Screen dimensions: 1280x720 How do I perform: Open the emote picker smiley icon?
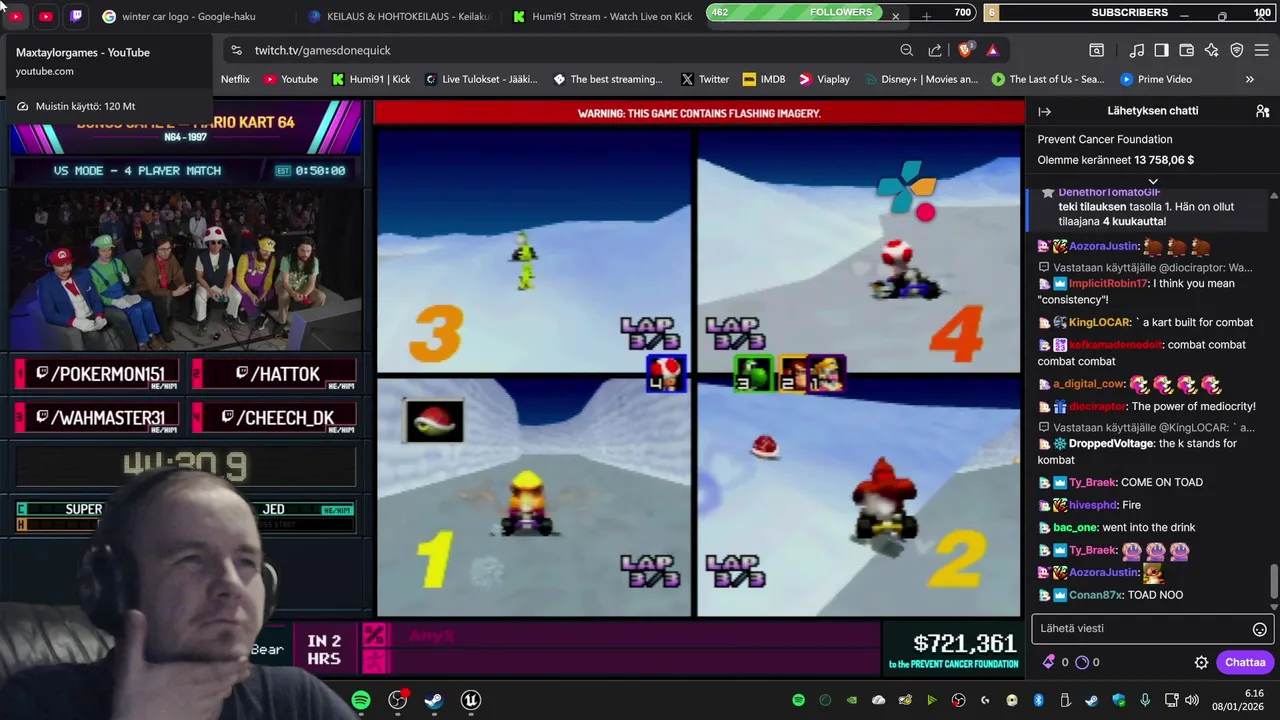point(1260,629)
